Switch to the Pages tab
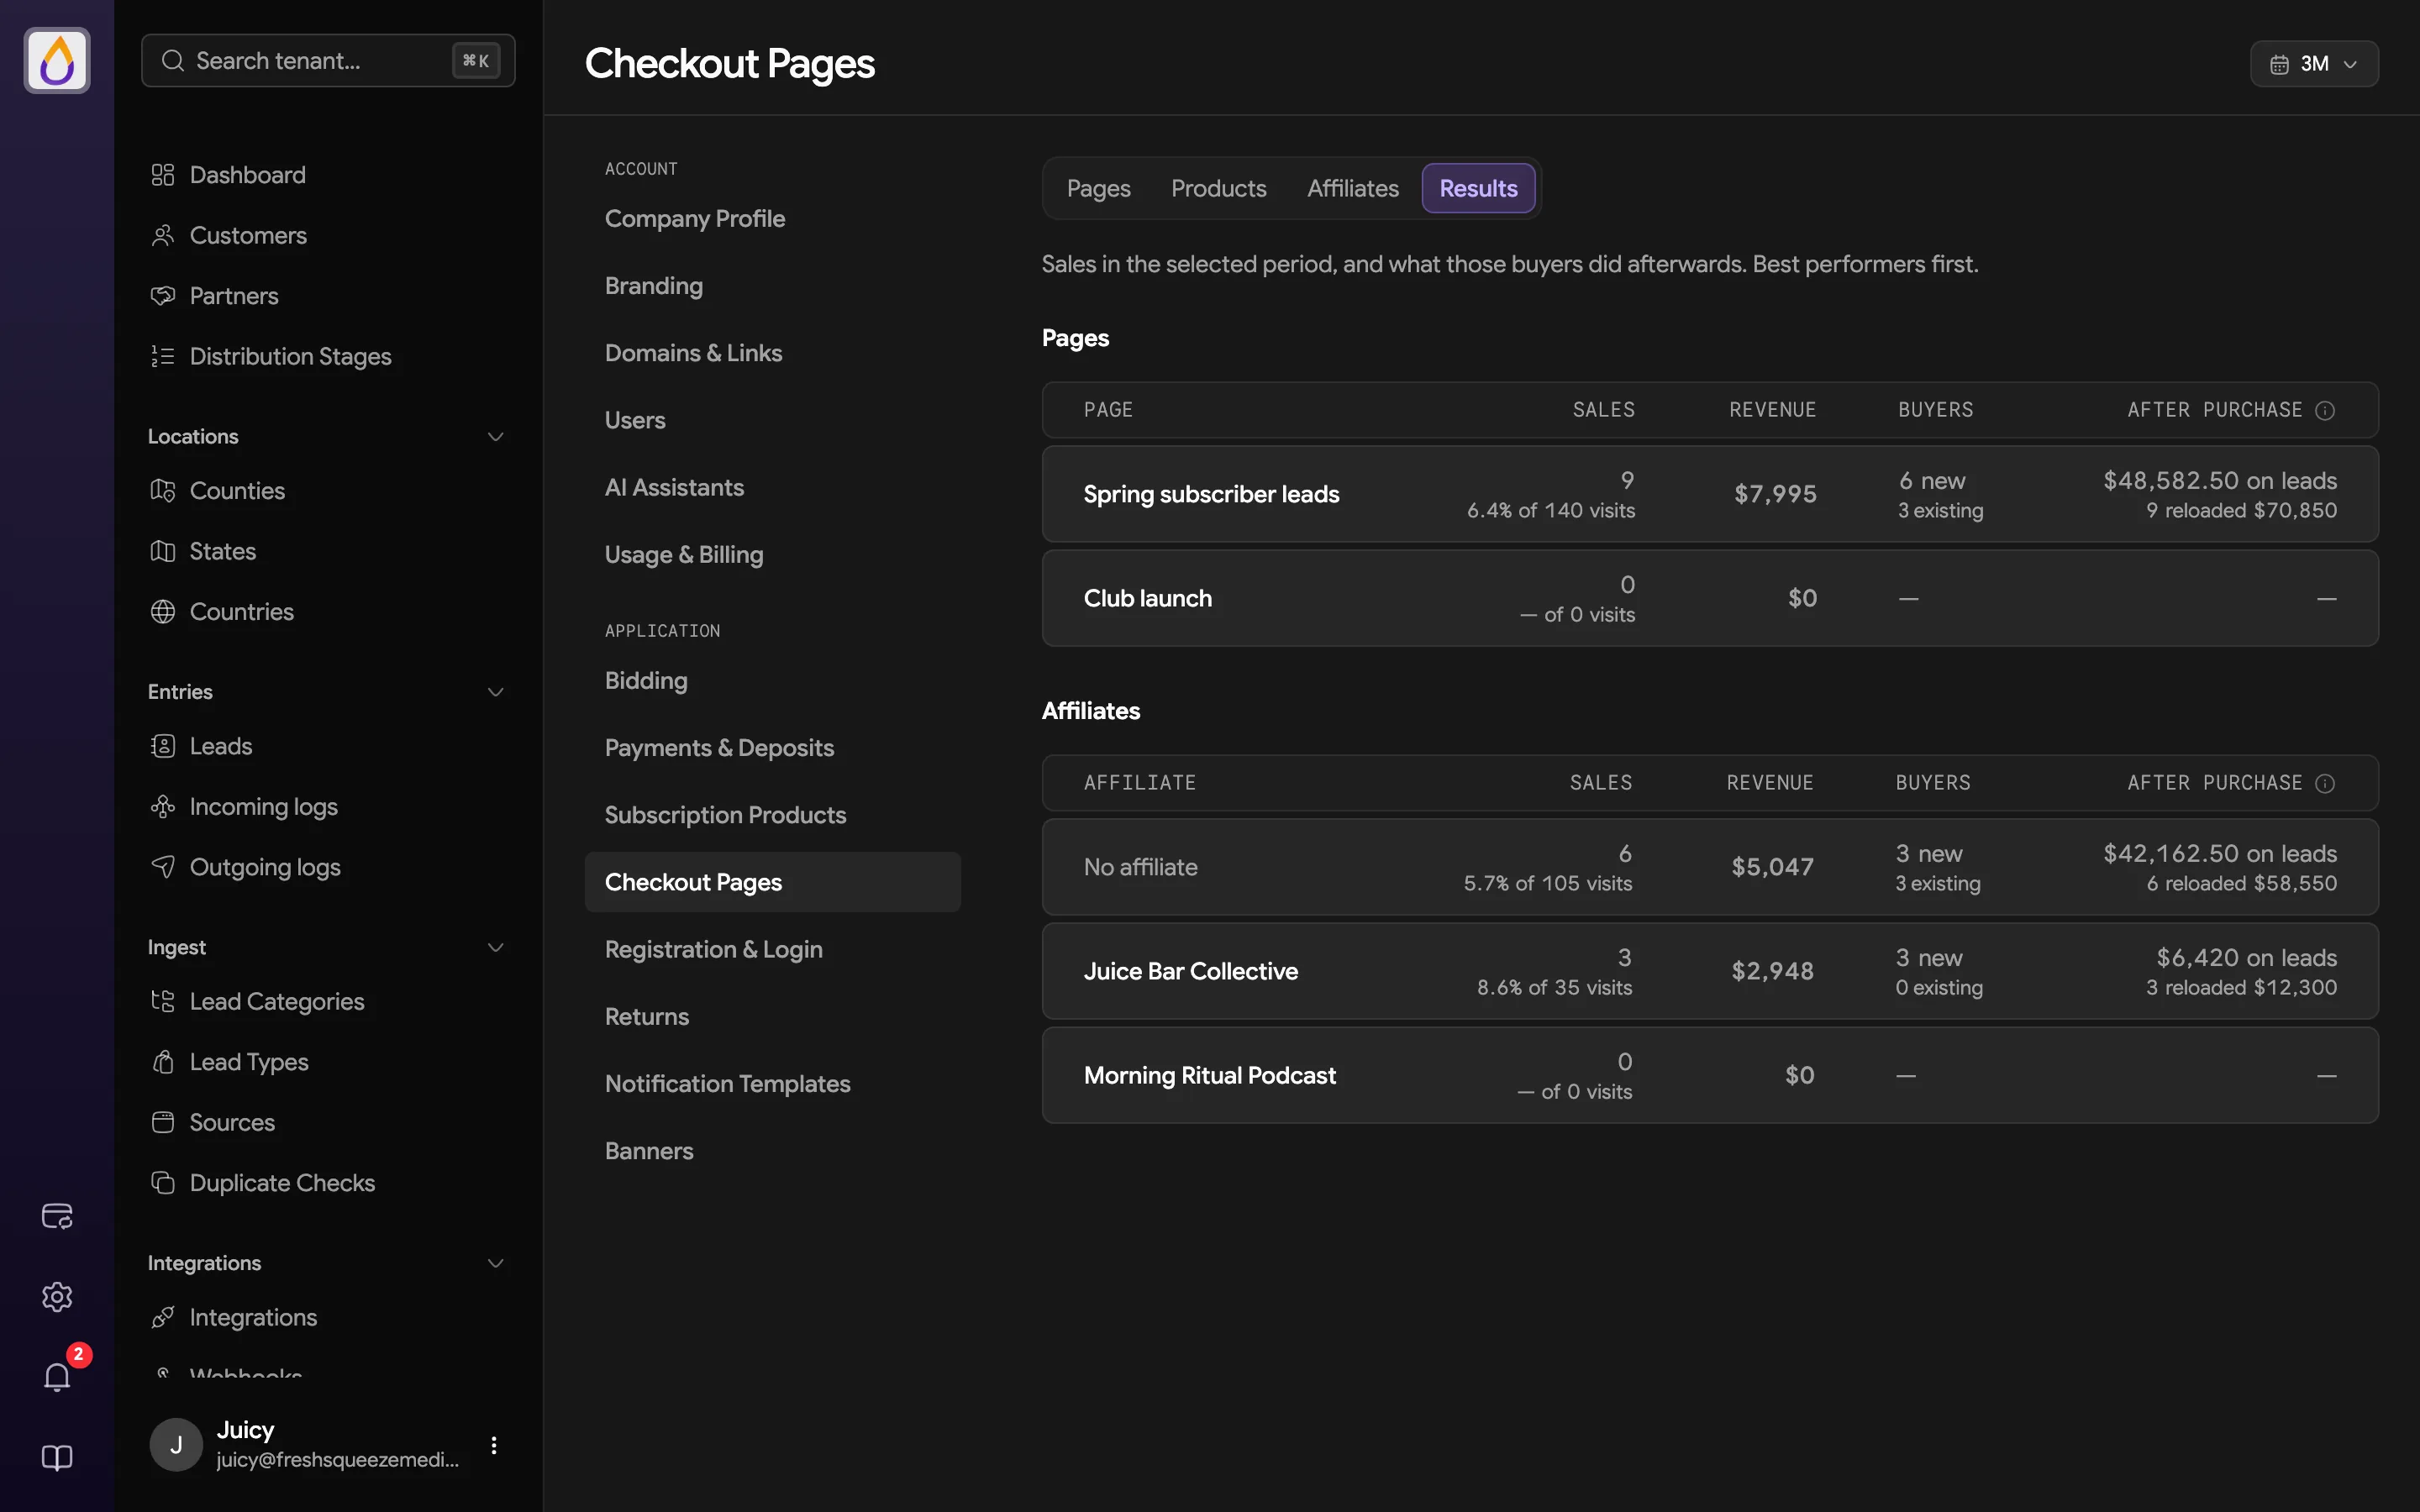Viewport: 2420px width, 1512px height. pyautogui.click(x=1098, y=188)
